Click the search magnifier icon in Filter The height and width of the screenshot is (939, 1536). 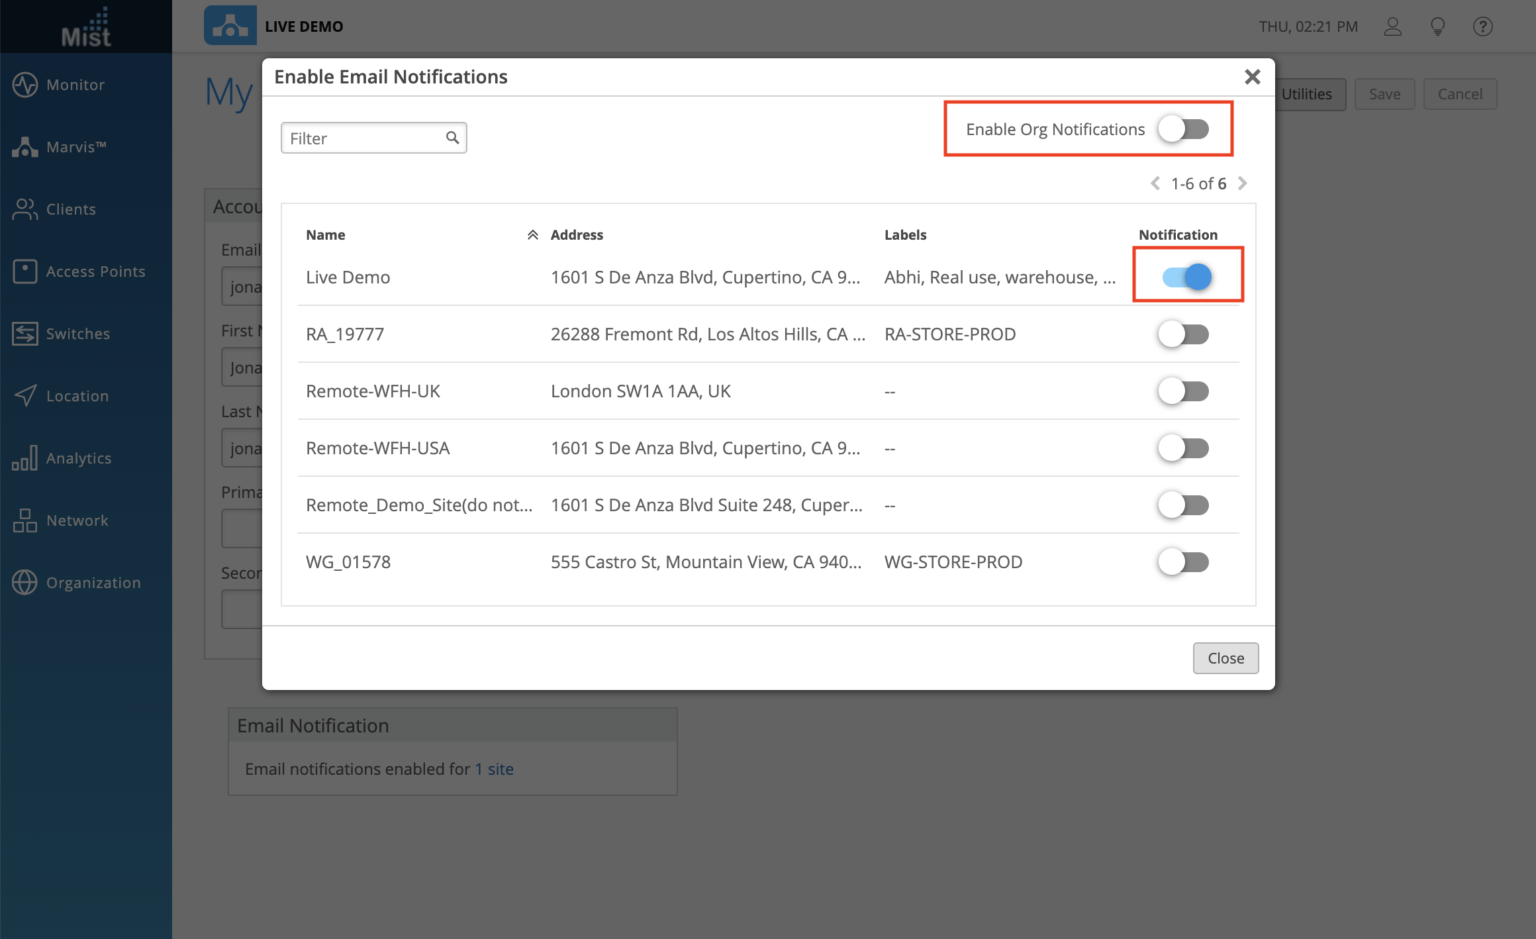click(x=452, y=138)
